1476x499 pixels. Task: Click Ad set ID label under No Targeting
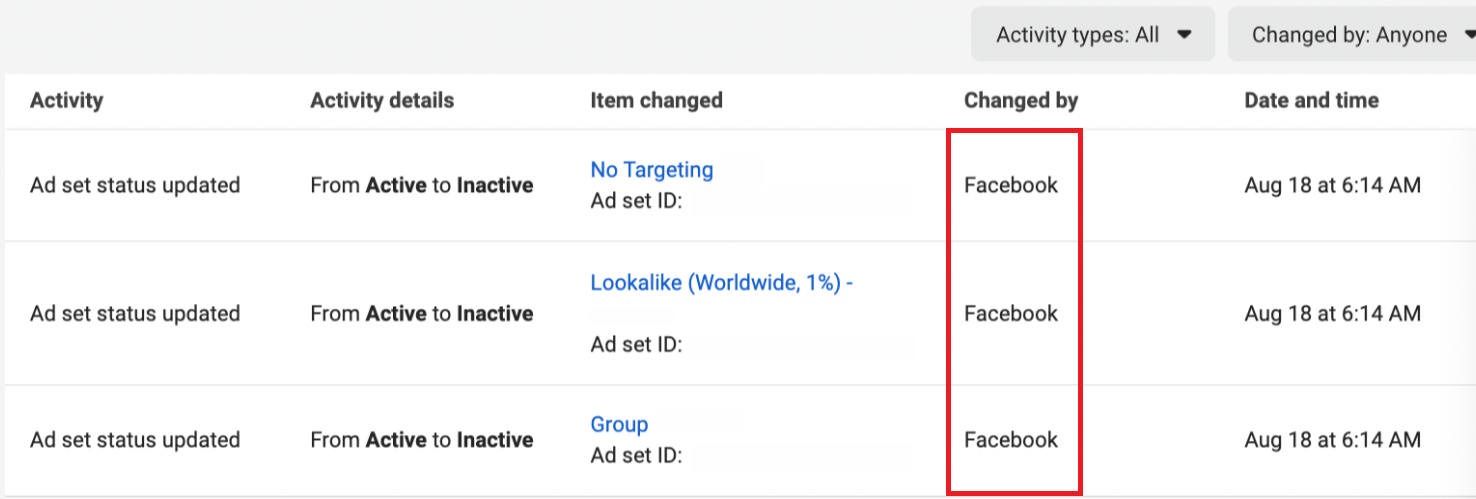(636, 200)
